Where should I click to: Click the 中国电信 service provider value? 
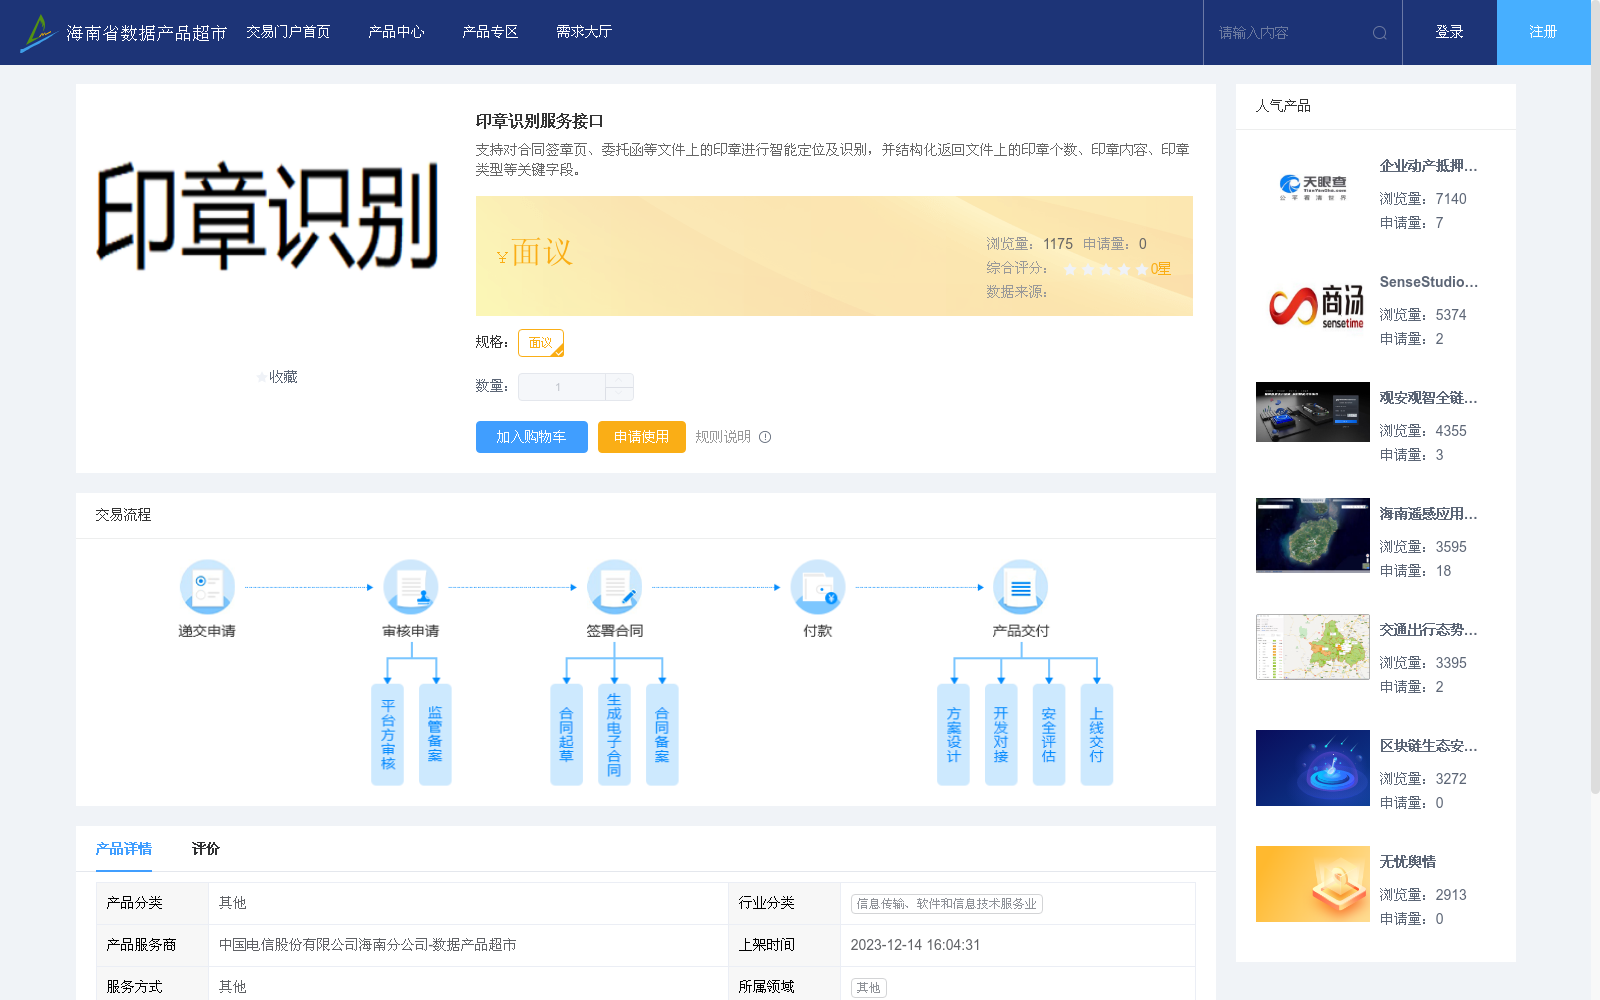tap(367, 945)
